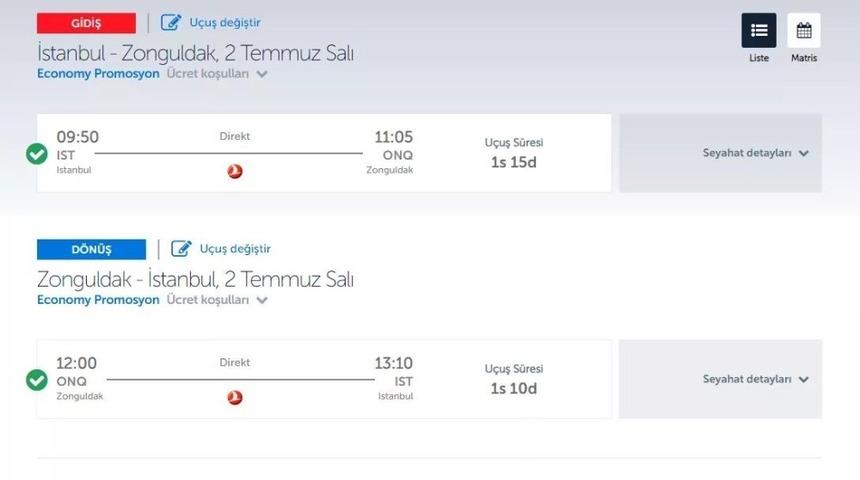Click Uçuş değiştir link for the return flight
Screen dimensions: 860x480
click(x=235, y=248)
